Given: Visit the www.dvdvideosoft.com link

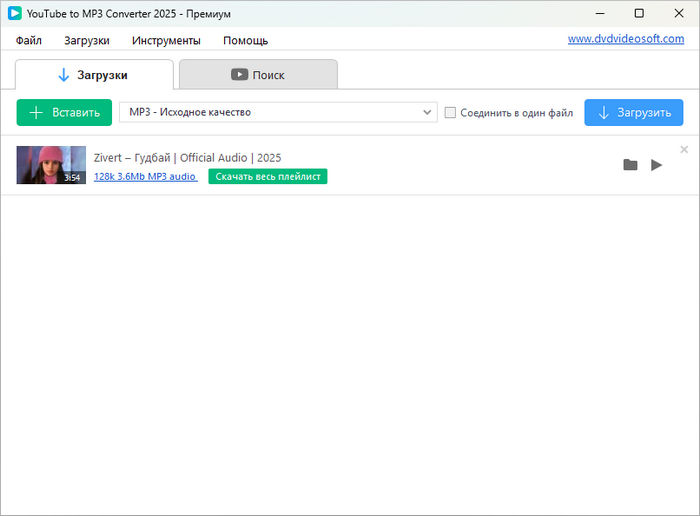Looking at the screenshot, I should [x=626, y=39].
